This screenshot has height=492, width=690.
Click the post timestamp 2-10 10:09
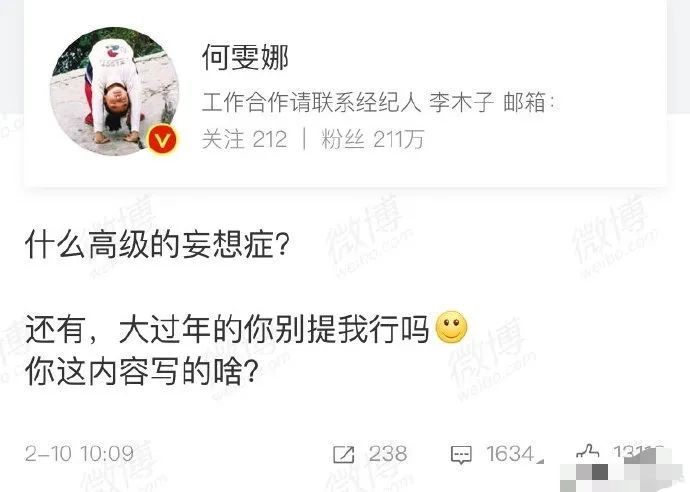tap(80, 454)
